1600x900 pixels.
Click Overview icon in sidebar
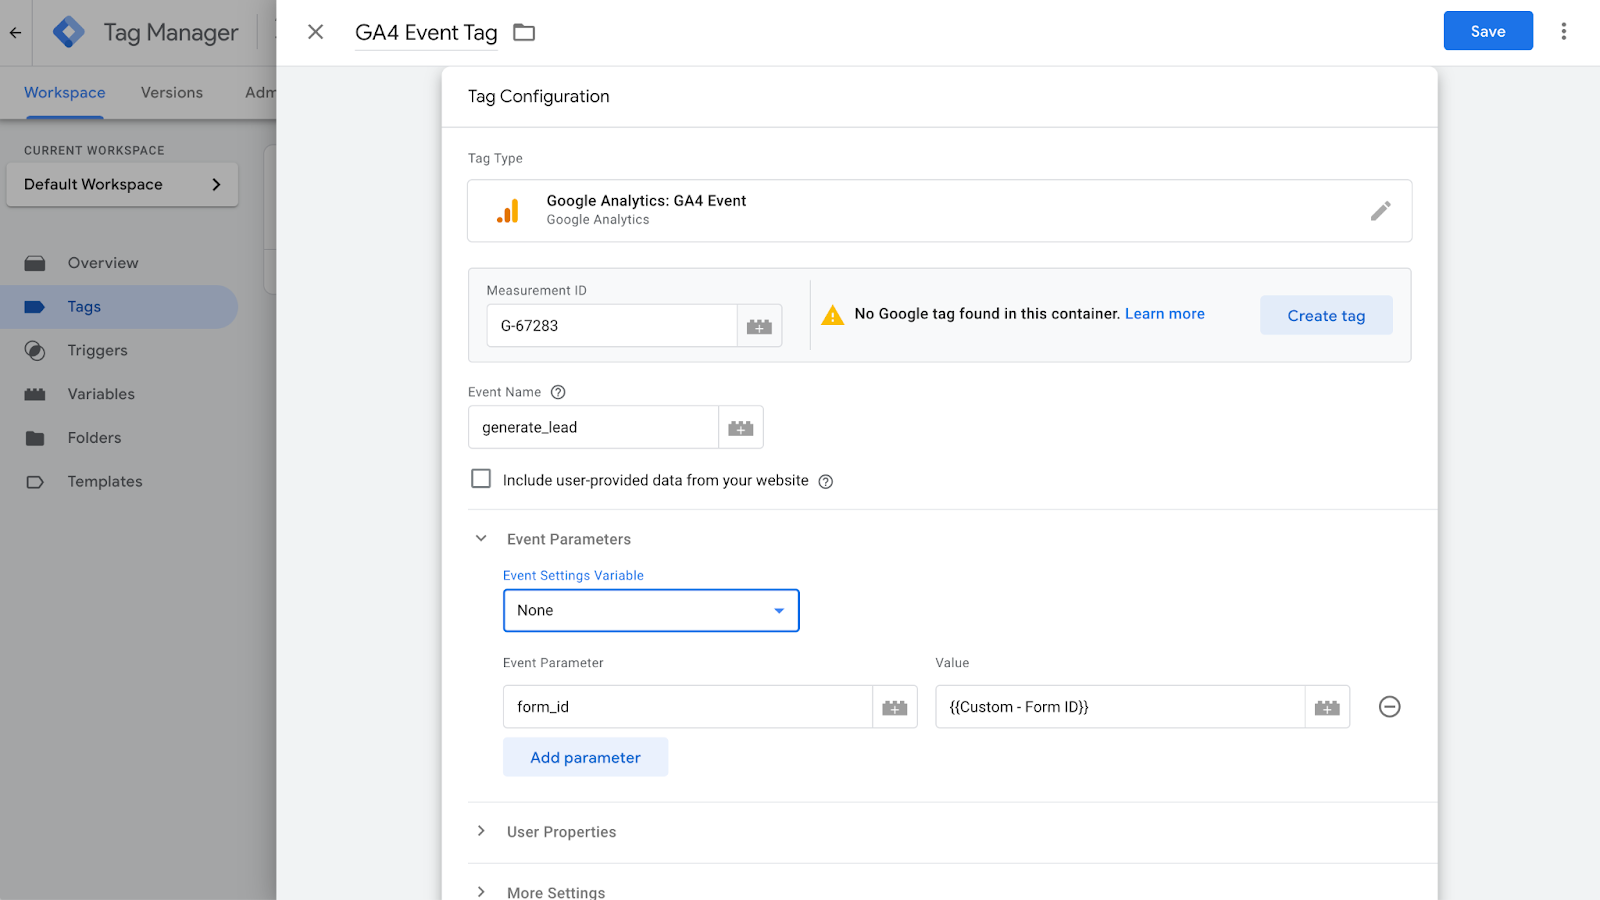(x=35, y=263)
